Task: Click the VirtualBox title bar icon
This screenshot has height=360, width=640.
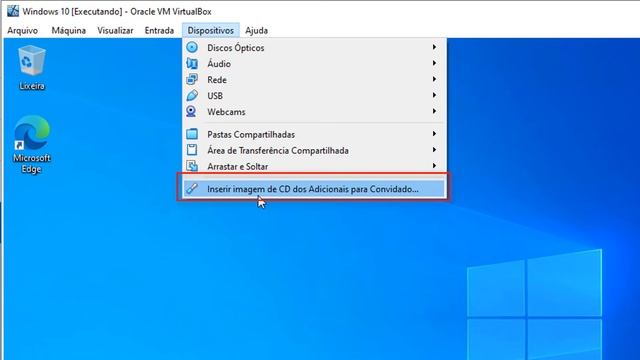Action: pos(13,11)
